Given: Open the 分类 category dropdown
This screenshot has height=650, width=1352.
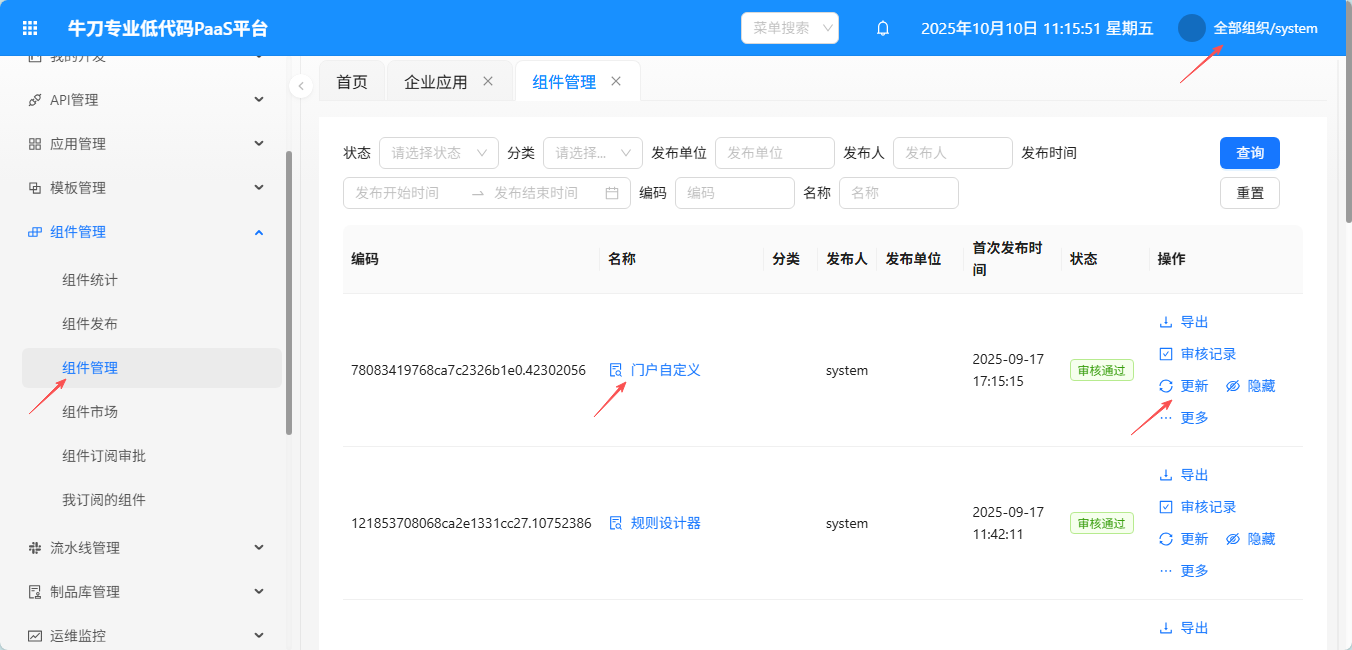Looking at the screenshot, I should [x=592, y=153].
